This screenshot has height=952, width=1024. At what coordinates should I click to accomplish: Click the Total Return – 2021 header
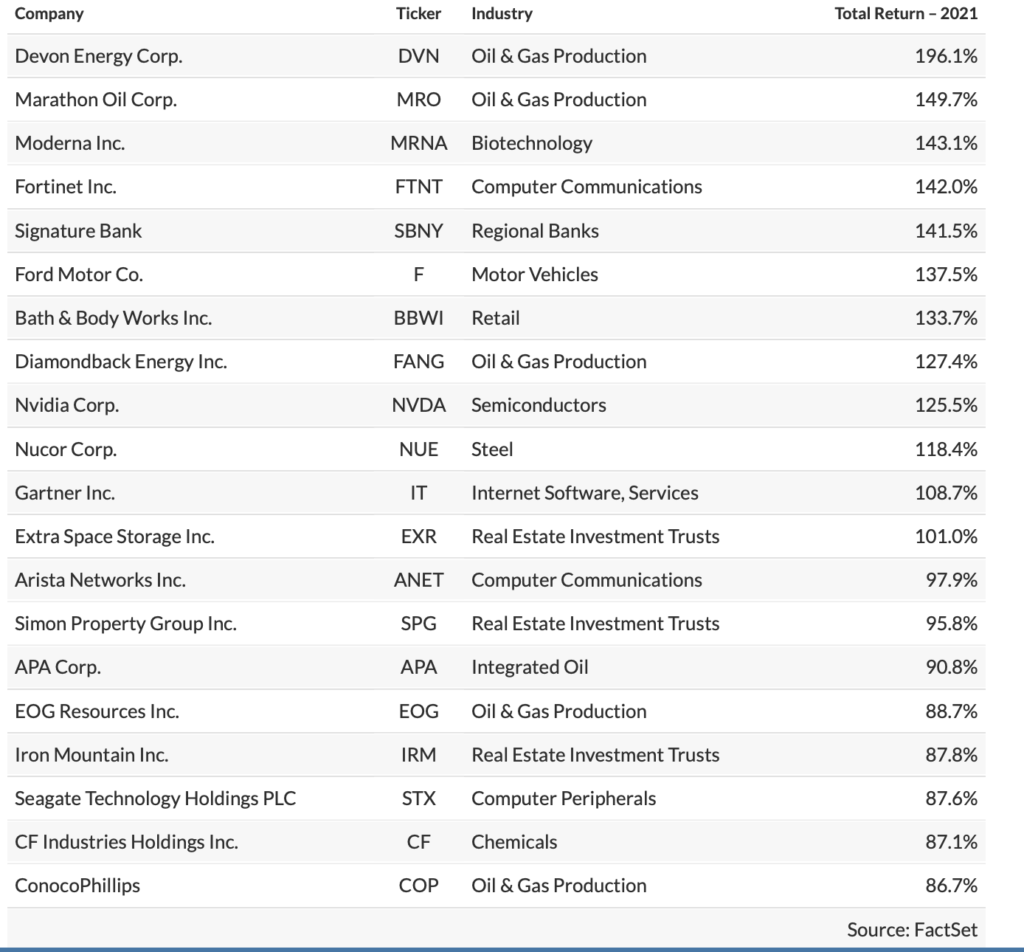click(906, 14)
